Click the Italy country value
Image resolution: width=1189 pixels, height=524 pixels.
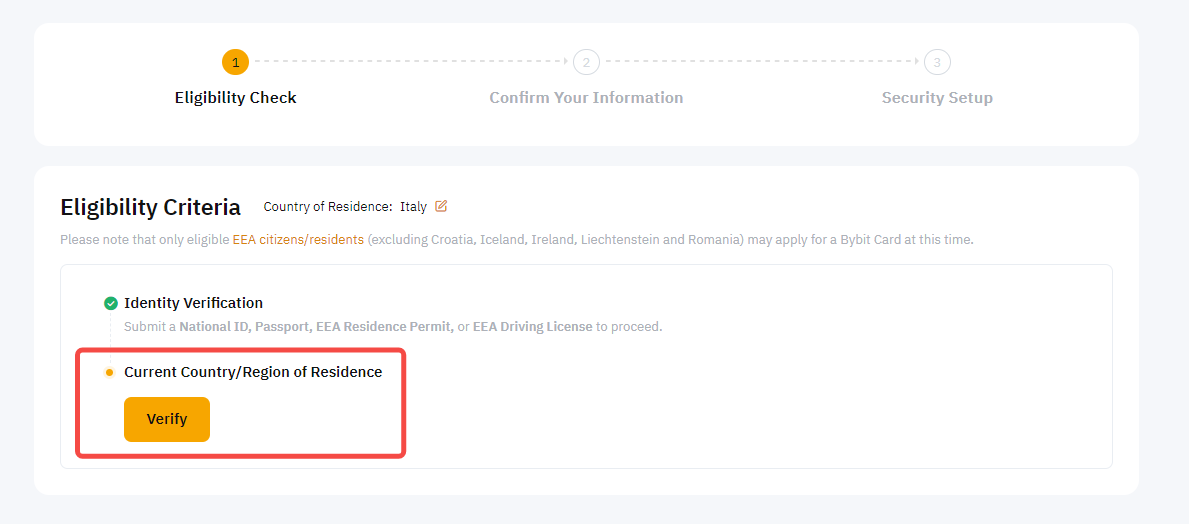413,207
